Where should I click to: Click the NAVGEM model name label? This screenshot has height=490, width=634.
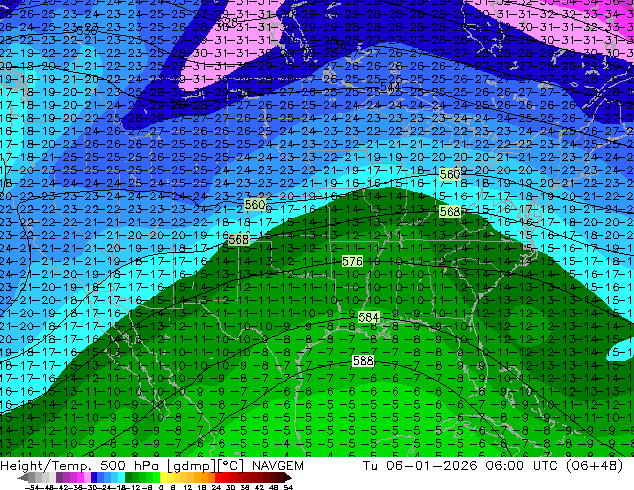[277, 466]
